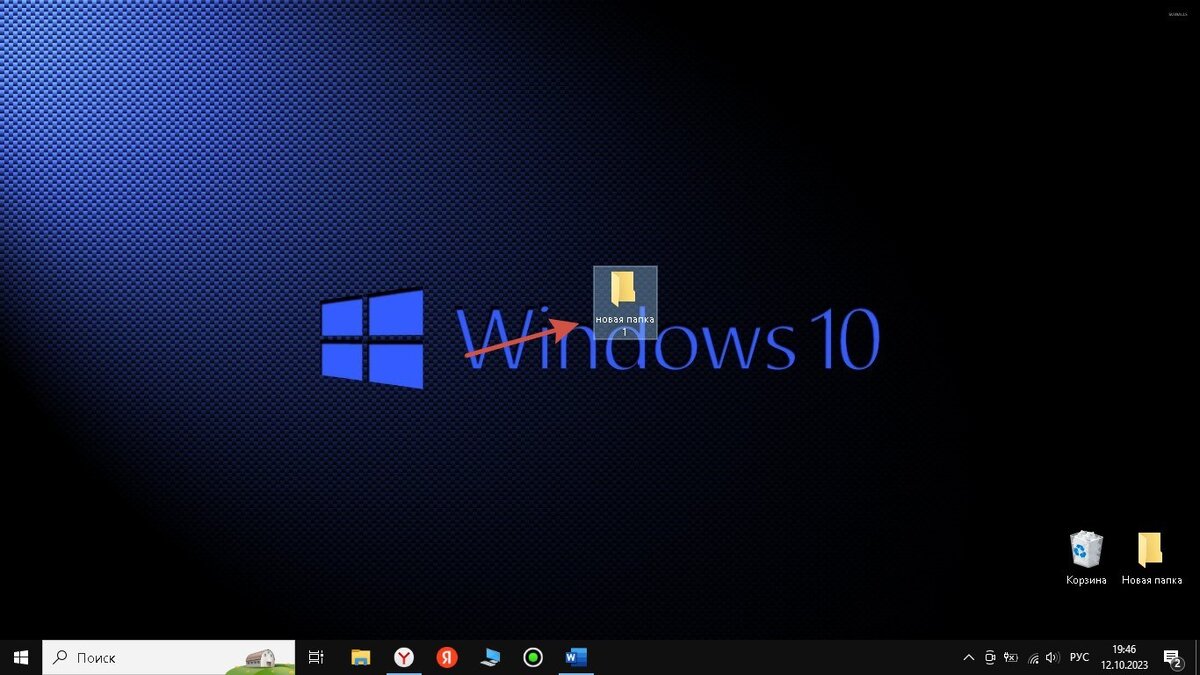Open the battery status tray icon

[x=1011, y=657]
